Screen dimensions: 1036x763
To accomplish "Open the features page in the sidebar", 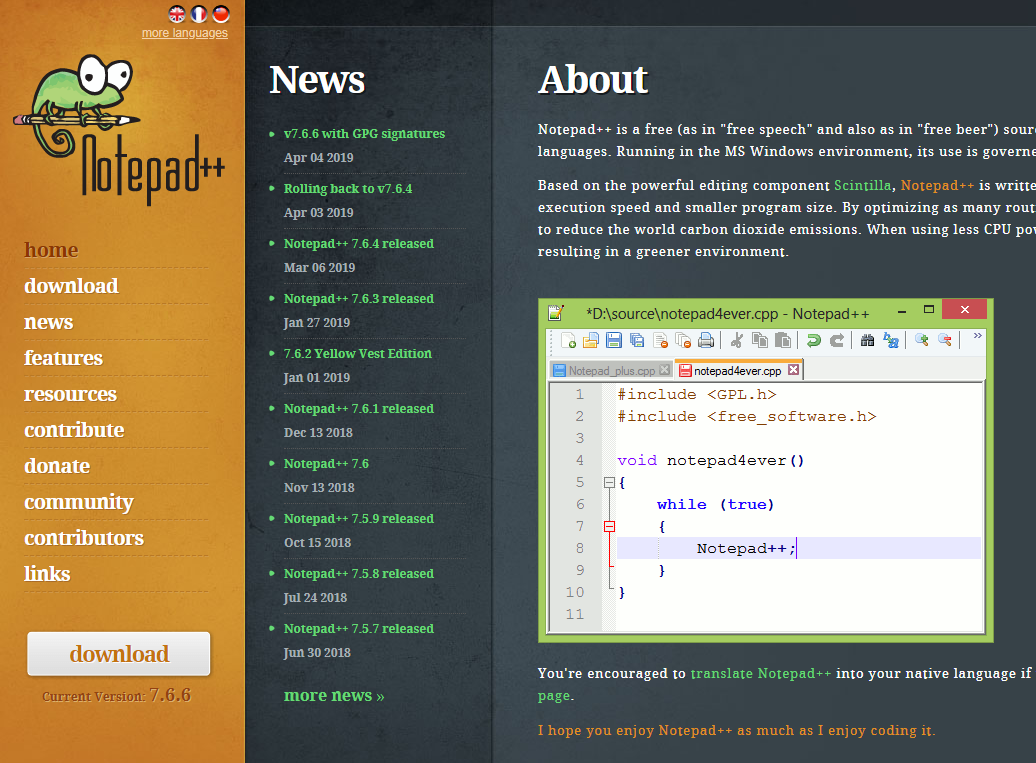I will pos(63,358).
